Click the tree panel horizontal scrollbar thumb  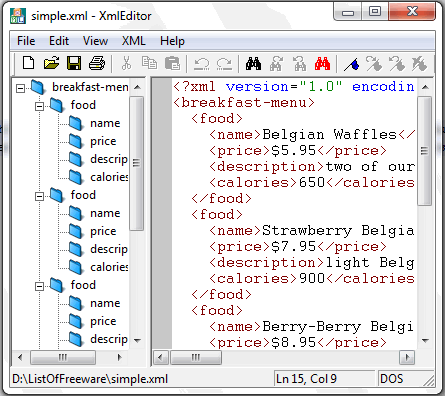point(63,358)
